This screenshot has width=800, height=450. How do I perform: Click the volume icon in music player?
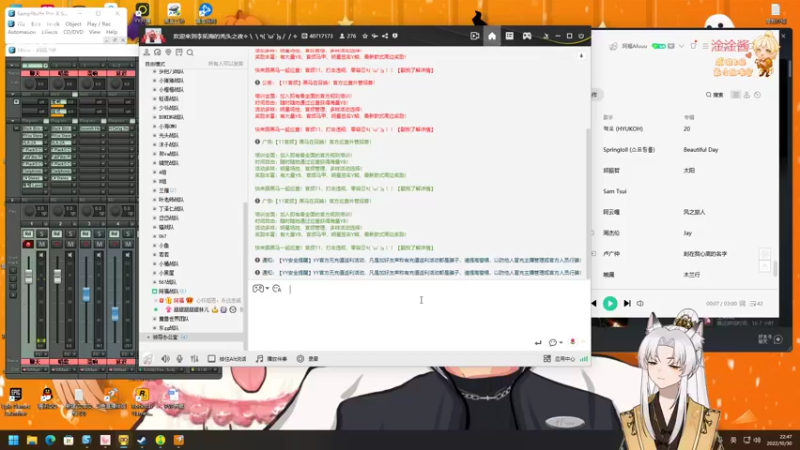640,304
